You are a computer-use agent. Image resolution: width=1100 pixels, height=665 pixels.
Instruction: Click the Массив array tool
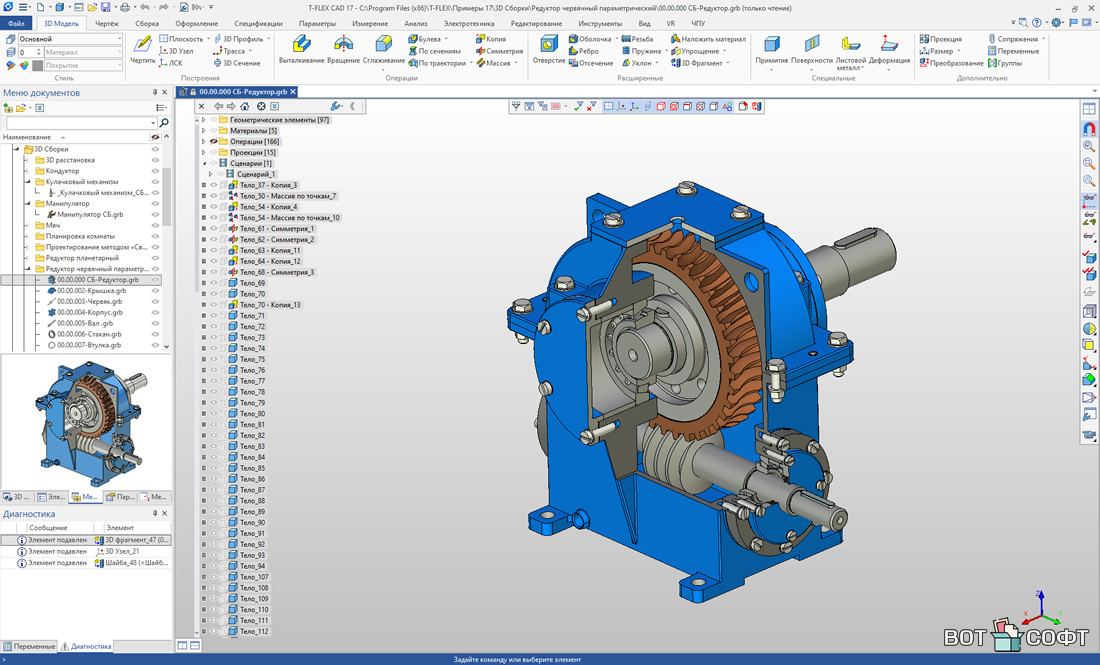494,63
